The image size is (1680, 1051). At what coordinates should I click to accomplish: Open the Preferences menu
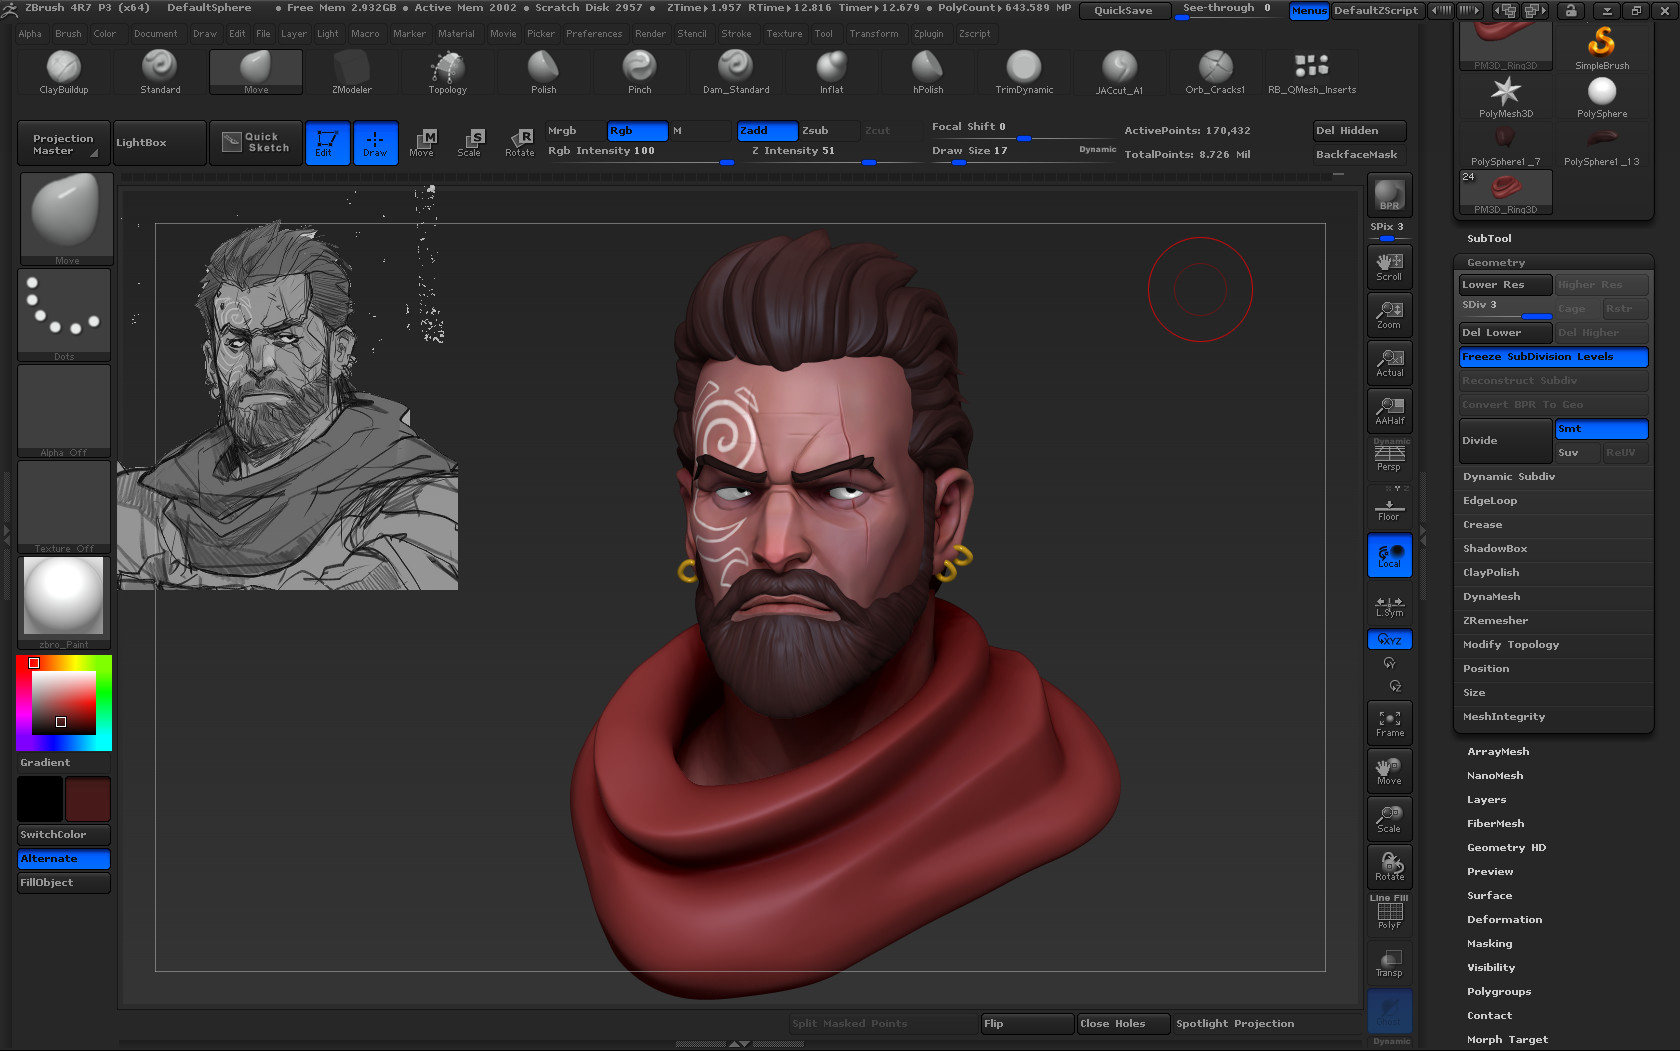coord(594,34)
